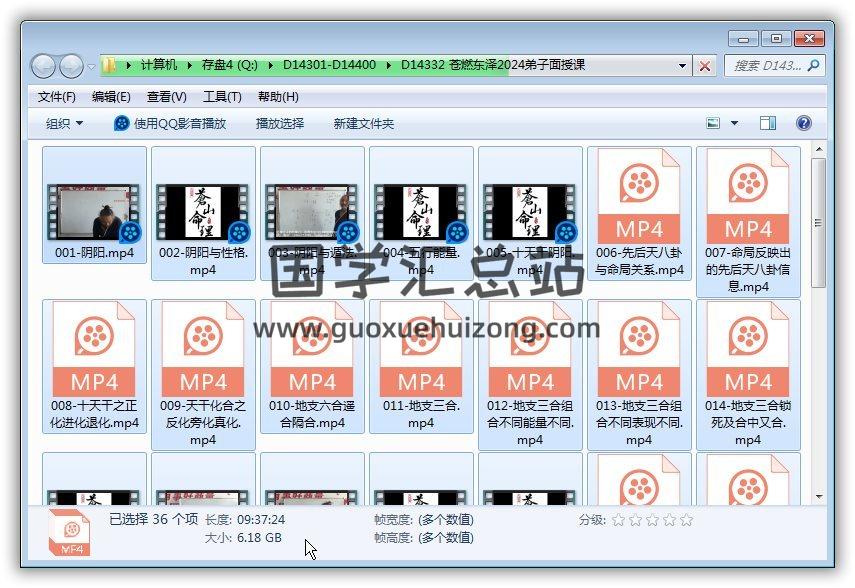Click the folder icon in address bar

click(x=109, y=65)
